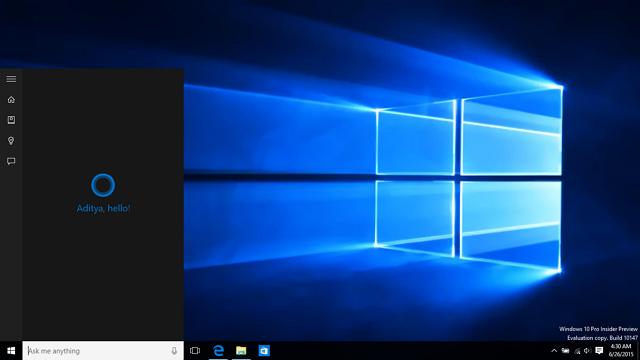Screen dimensions: 640x360
Task: Open Task View on the taskbar
Action: click(195, 351)
